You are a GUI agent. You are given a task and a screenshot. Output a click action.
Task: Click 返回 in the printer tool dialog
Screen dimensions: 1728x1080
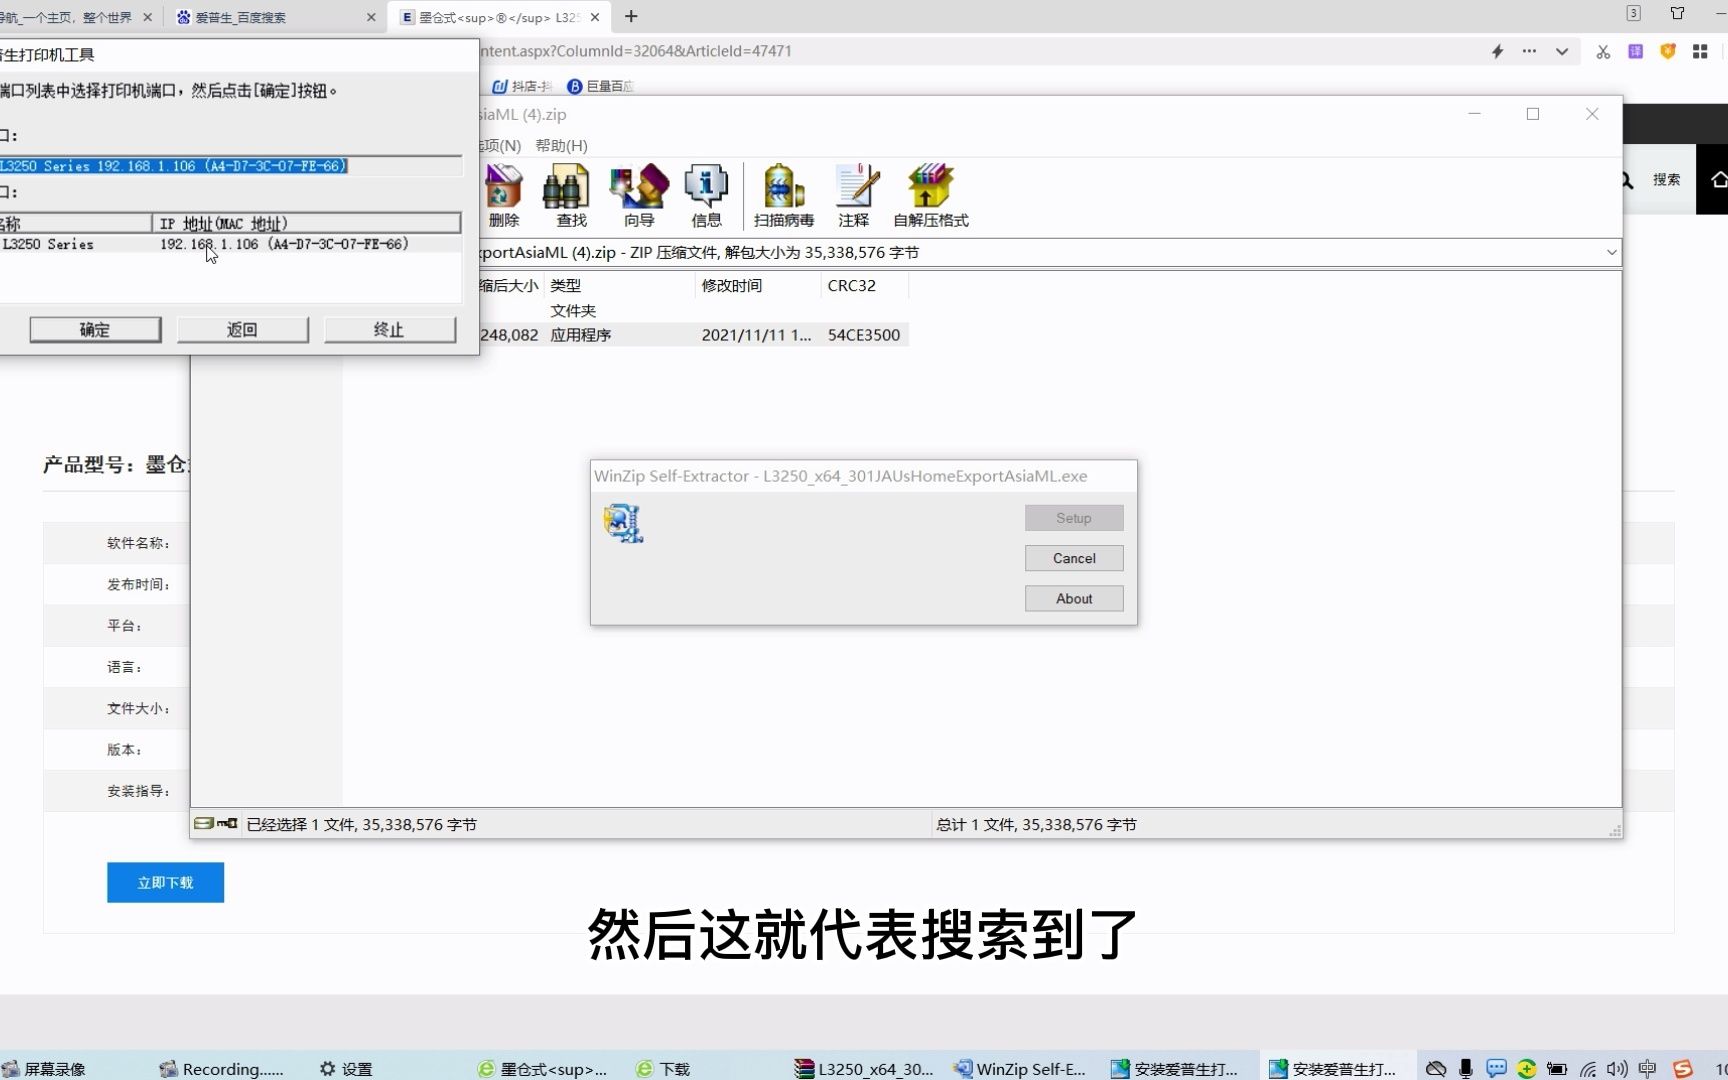242,330
